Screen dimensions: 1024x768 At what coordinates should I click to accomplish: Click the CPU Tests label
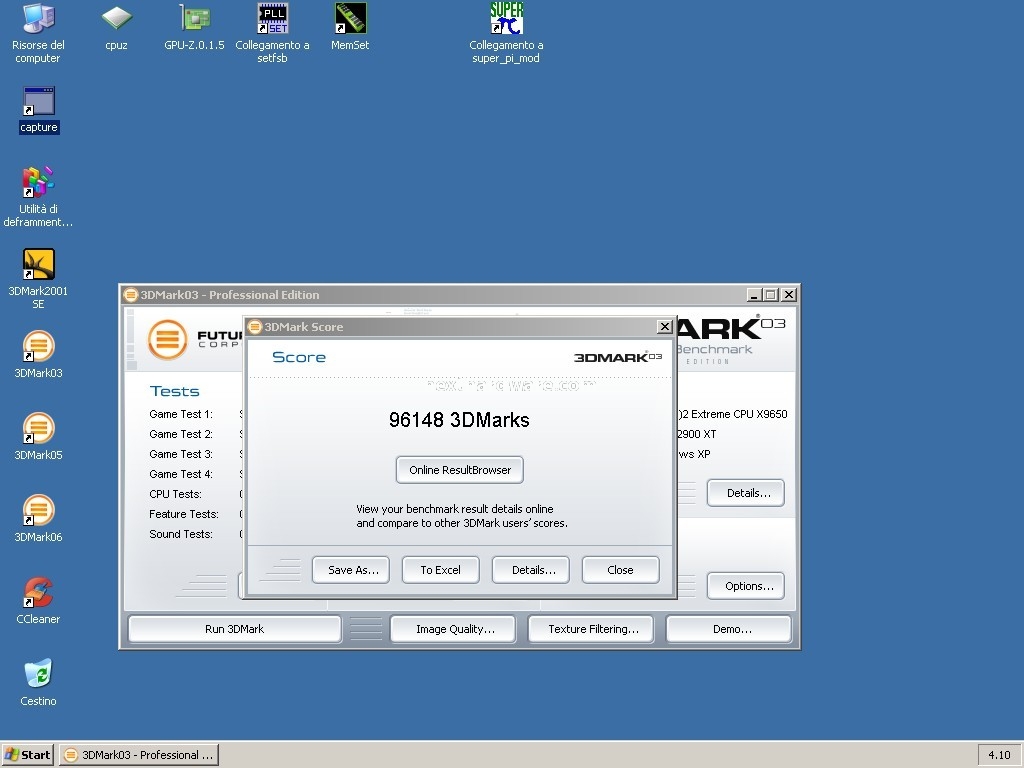click(175, 494)
